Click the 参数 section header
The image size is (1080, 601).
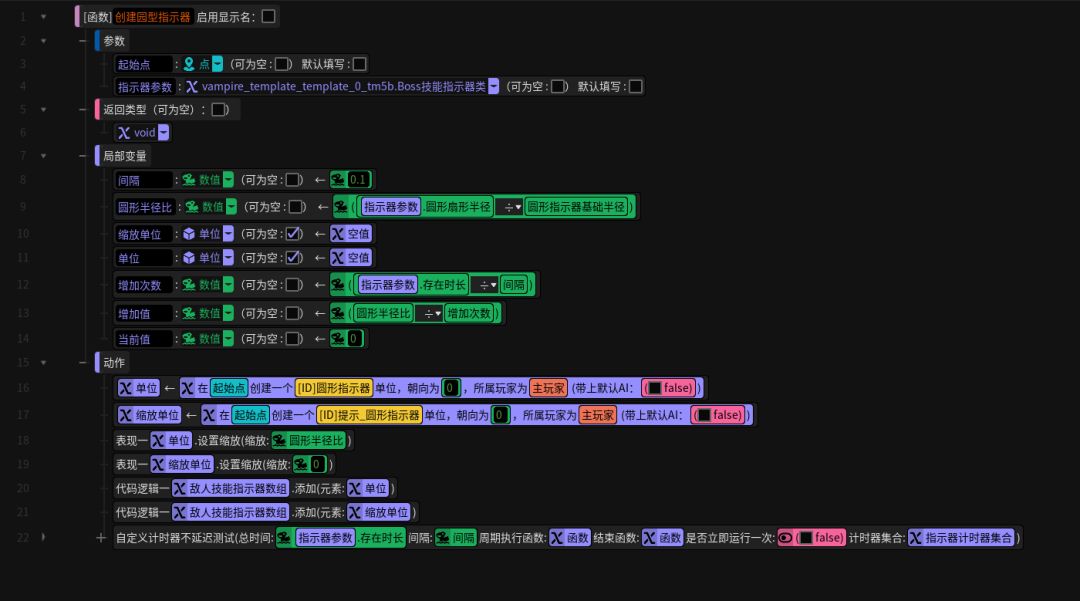[x=114, y=41]
